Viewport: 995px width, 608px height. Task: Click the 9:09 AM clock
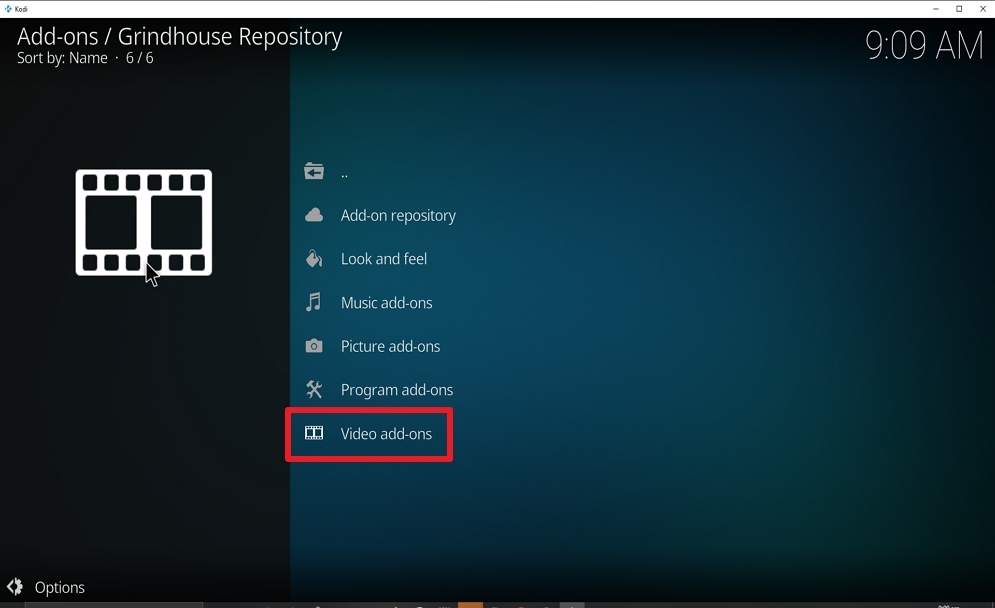pos(924,46)
